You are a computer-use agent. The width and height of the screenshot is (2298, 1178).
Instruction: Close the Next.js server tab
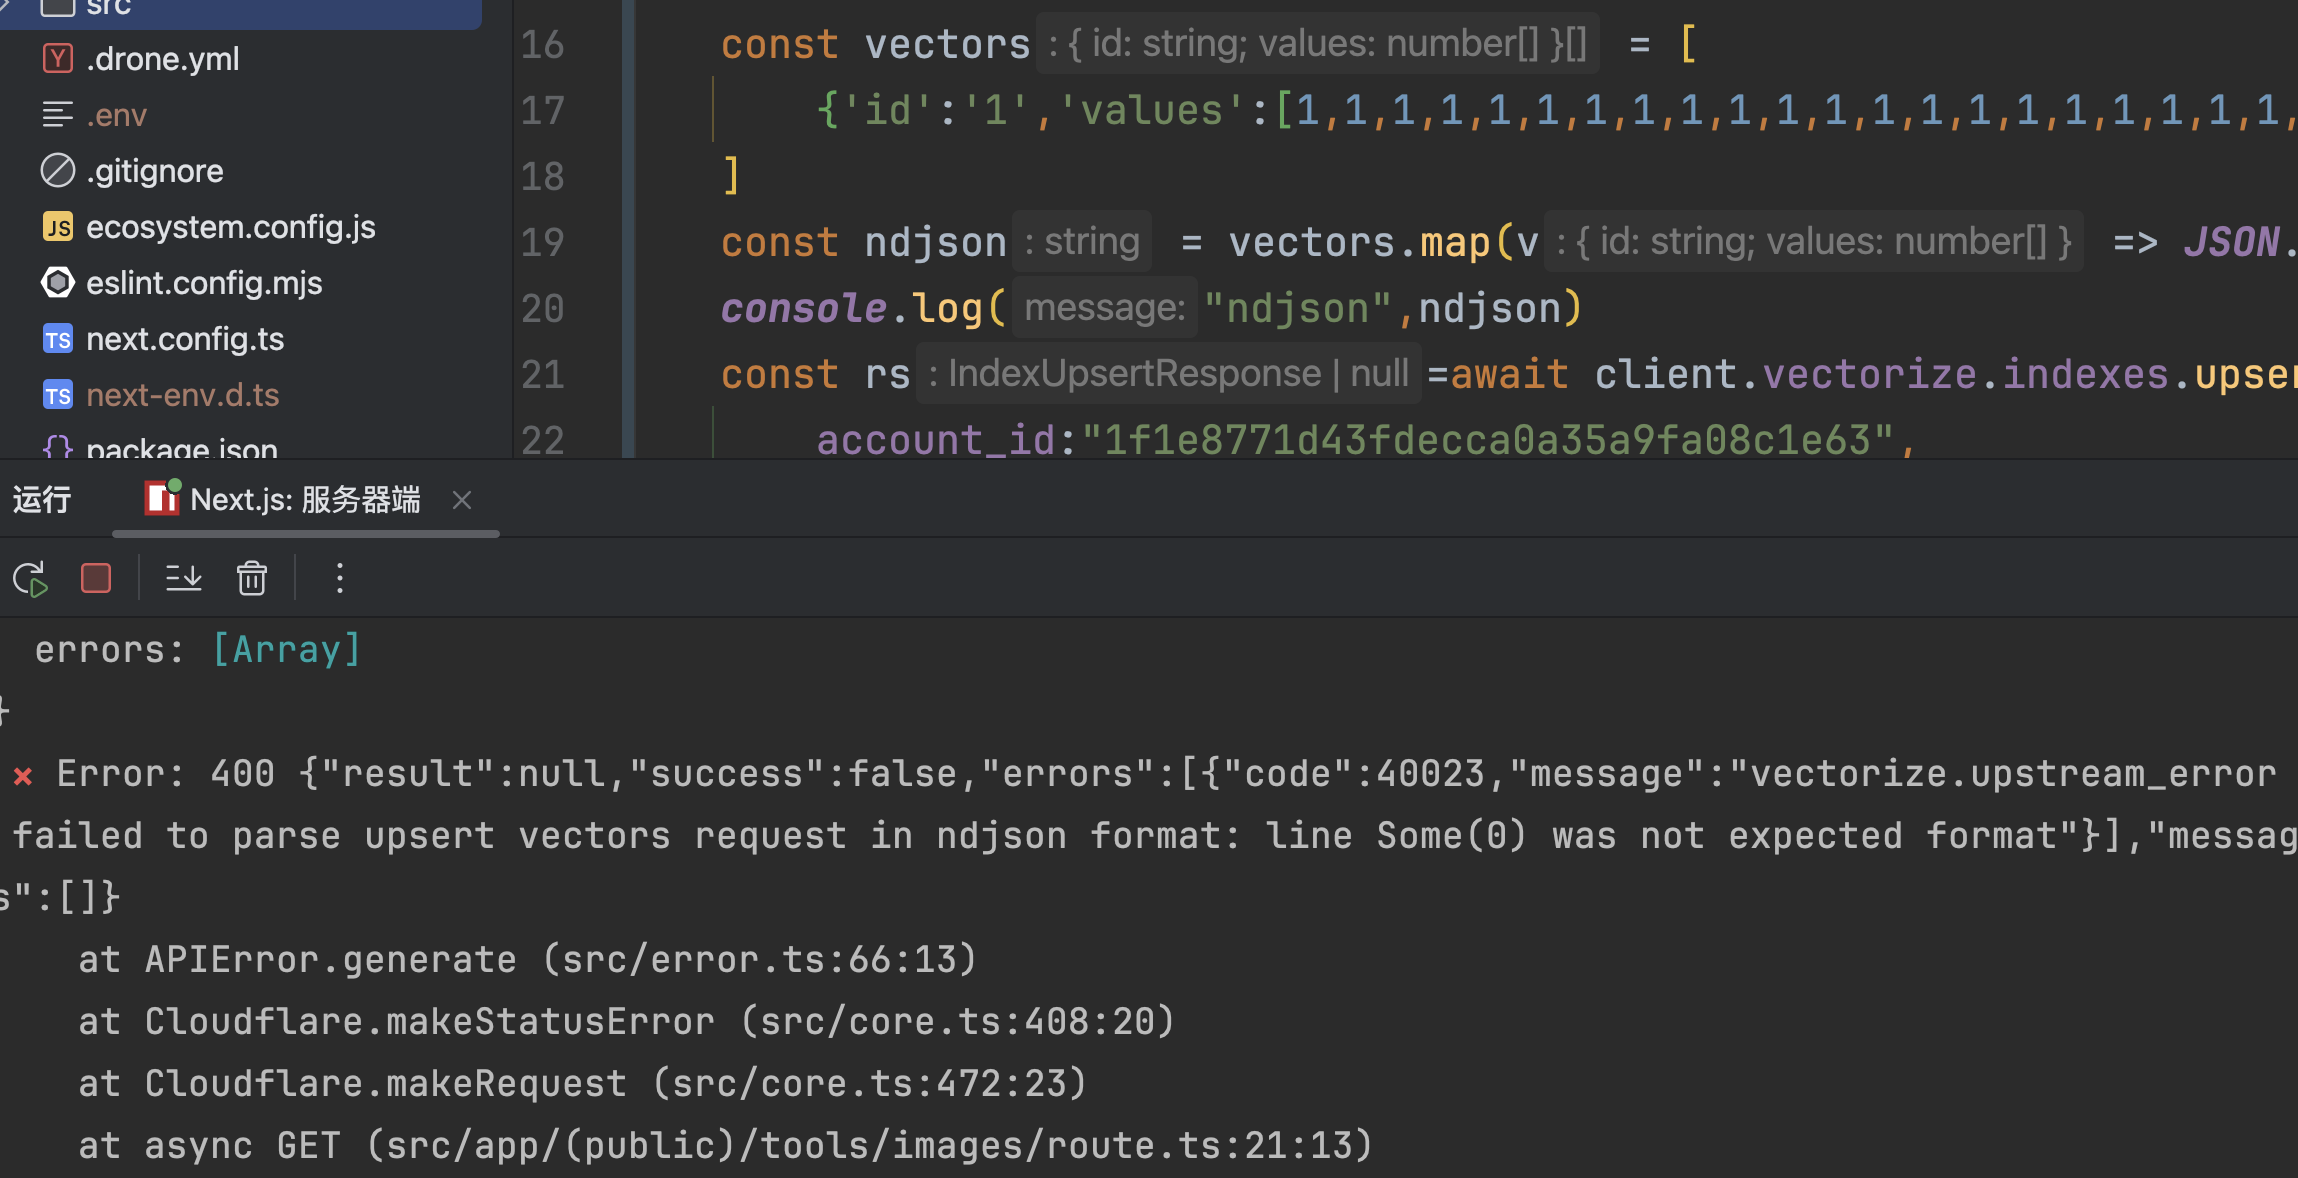[462, 500]
